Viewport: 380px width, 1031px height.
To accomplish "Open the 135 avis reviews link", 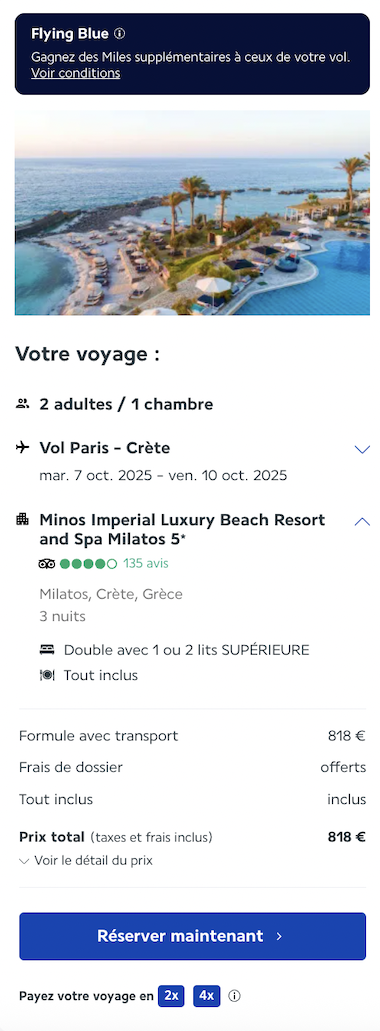I will tap(146, 563).
